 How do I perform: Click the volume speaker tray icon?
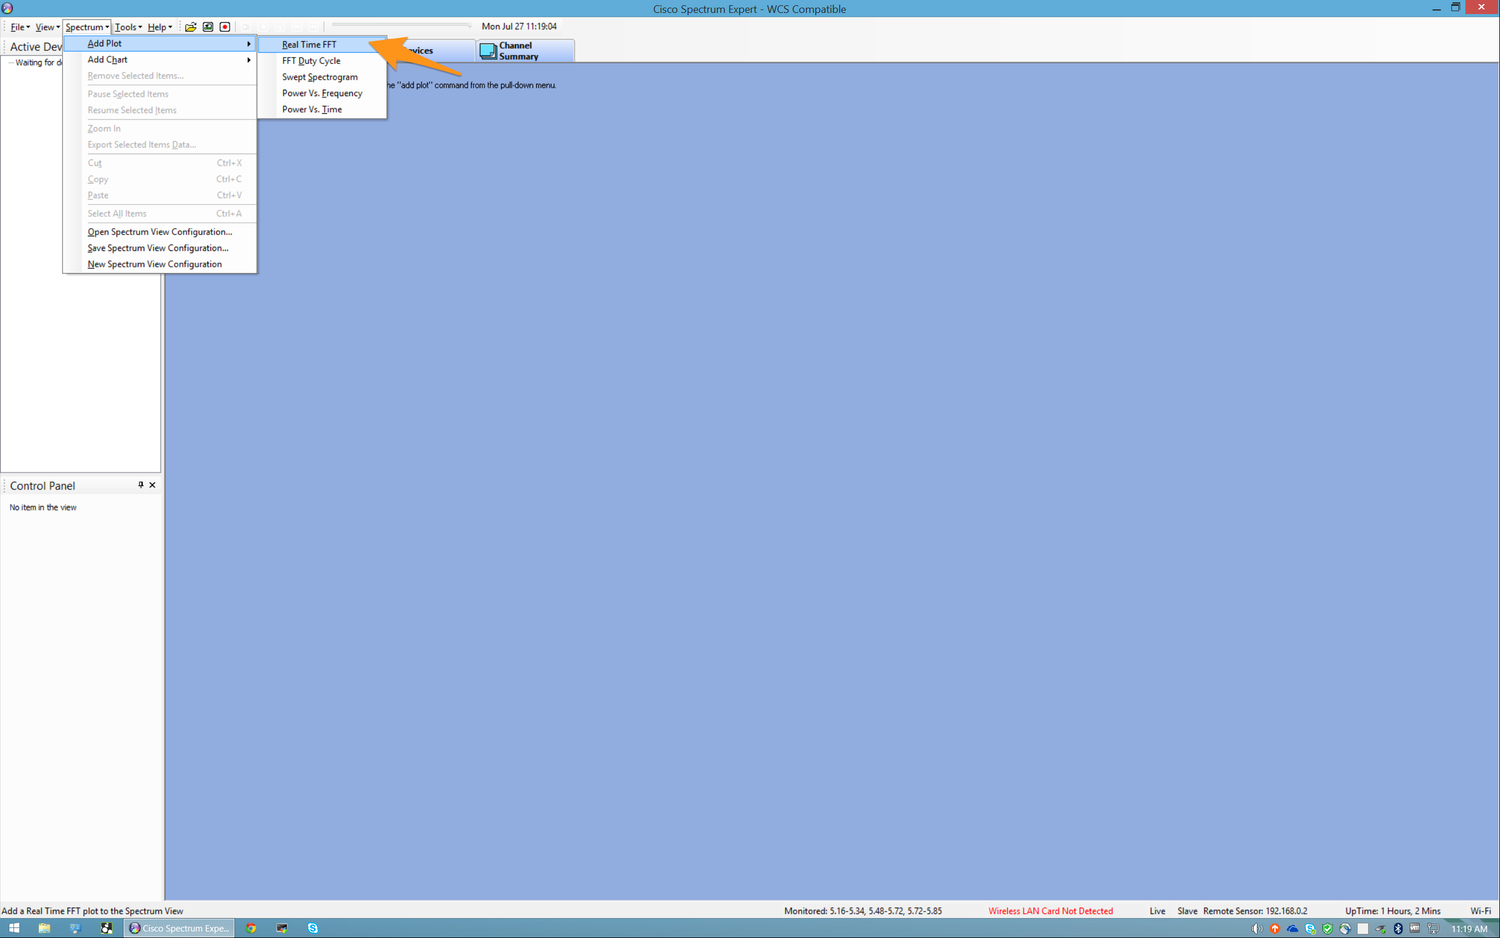(x=1257, y=928)
